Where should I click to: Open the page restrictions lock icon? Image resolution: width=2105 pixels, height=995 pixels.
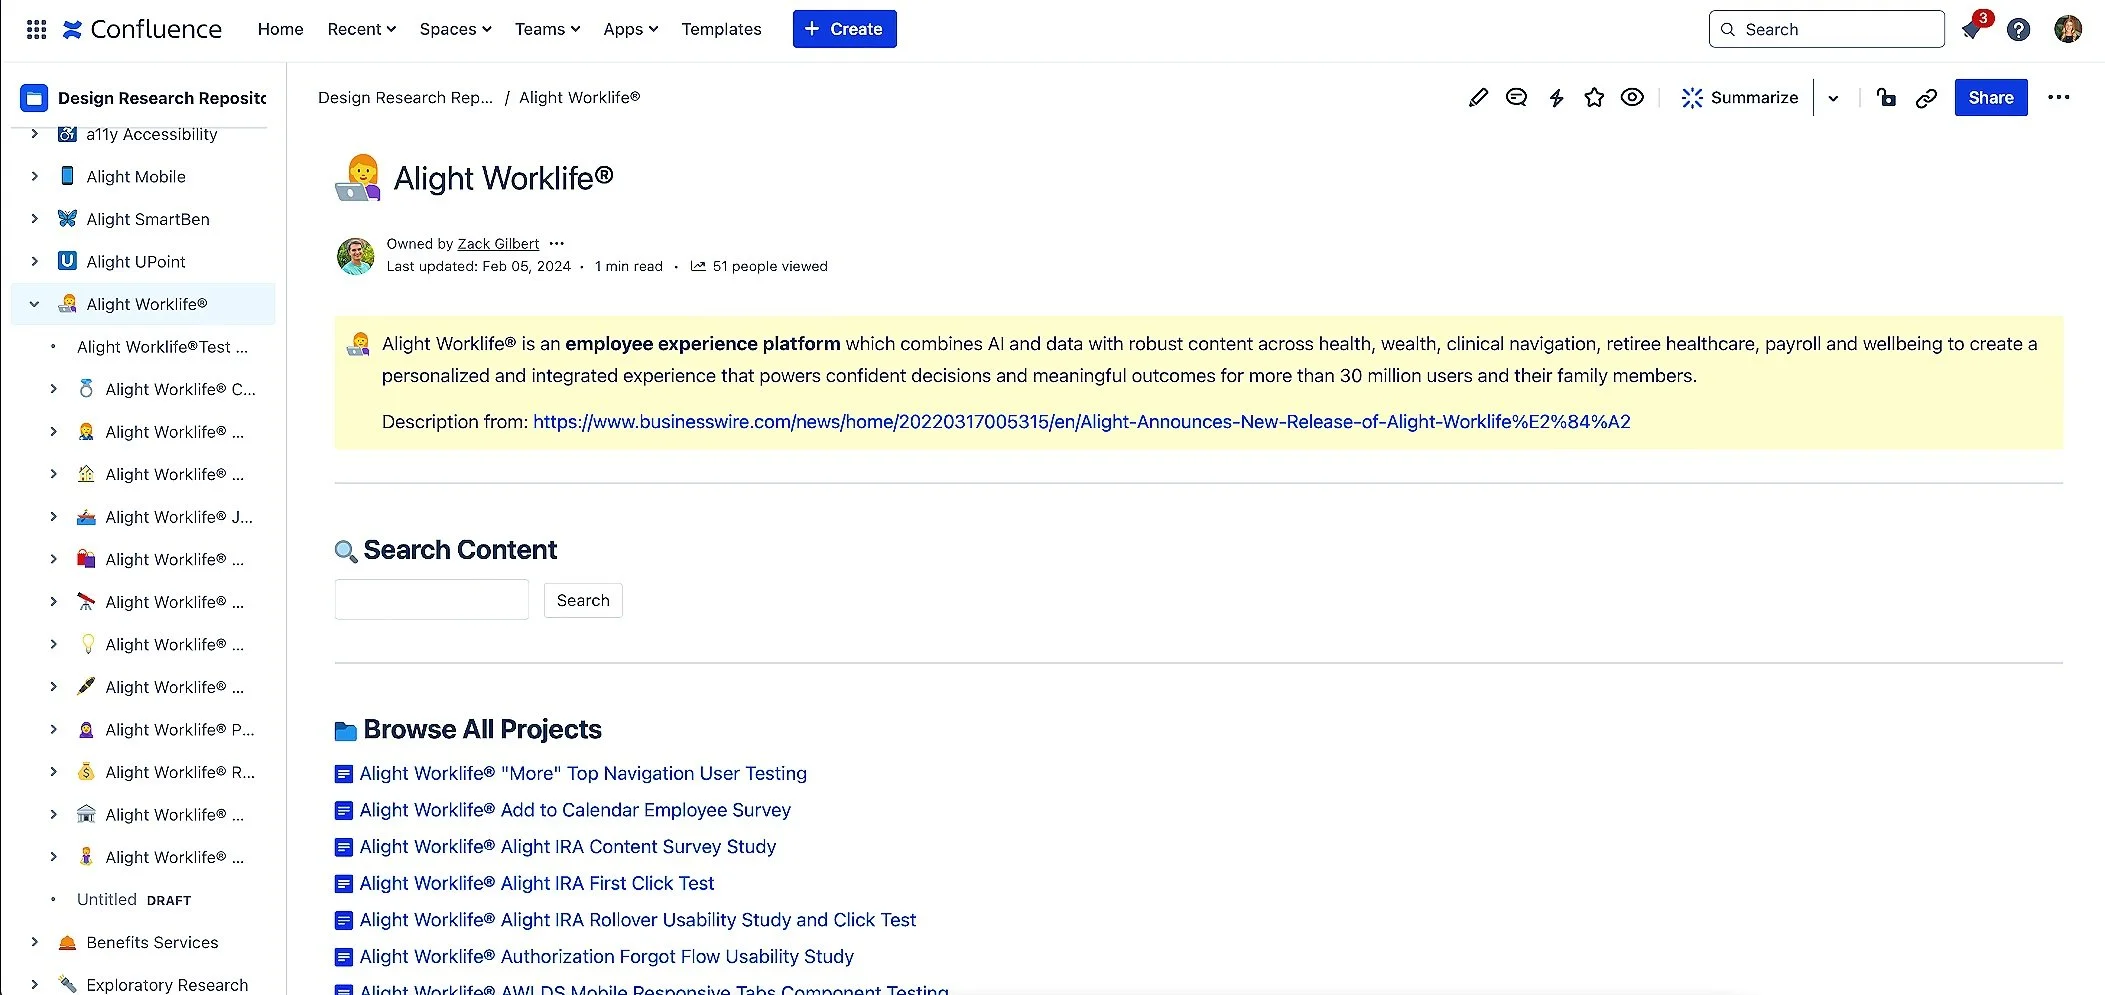coord(1886,97)
